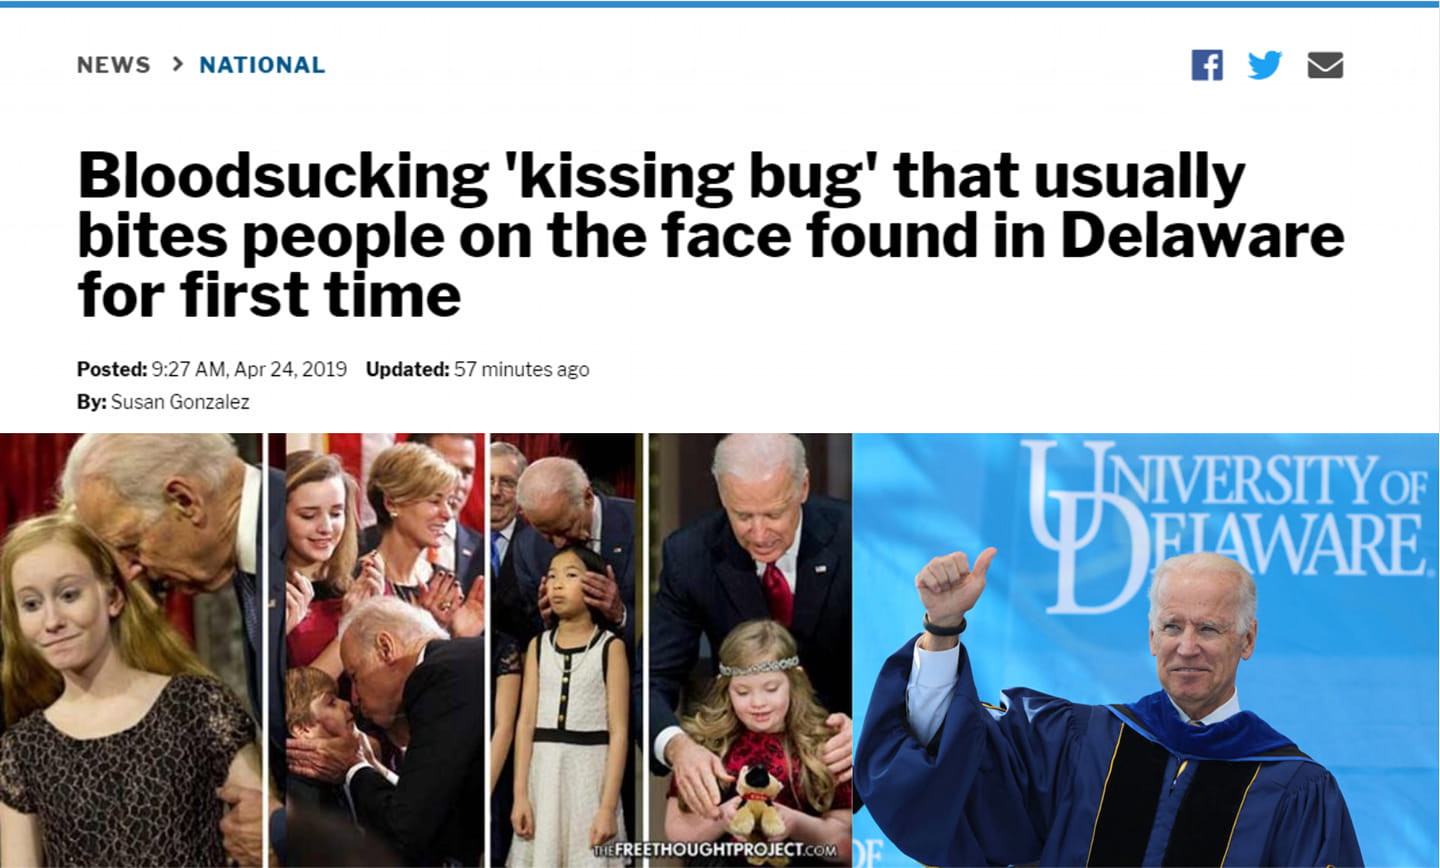Share the article on Twitter
The image size is (1440, 868).
coord(1265,65)
